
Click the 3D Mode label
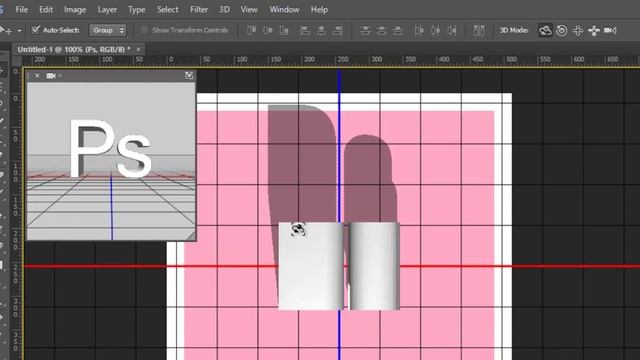[x=514, y=30]
